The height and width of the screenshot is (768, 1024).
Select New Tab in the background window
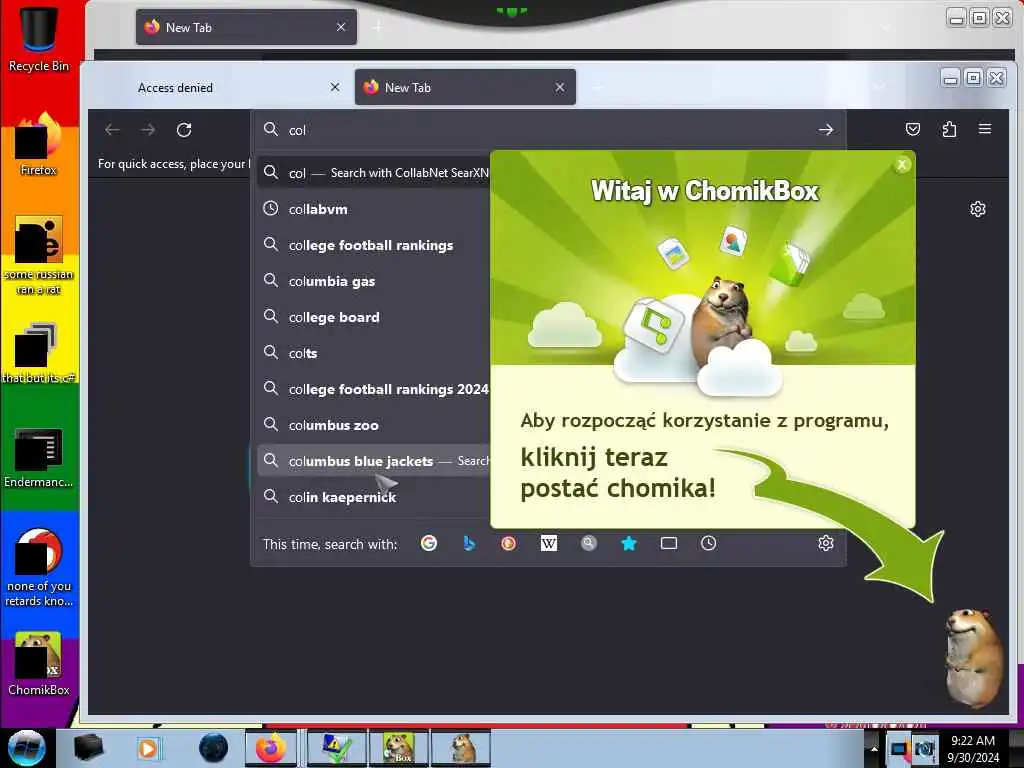tap(246, 27)
